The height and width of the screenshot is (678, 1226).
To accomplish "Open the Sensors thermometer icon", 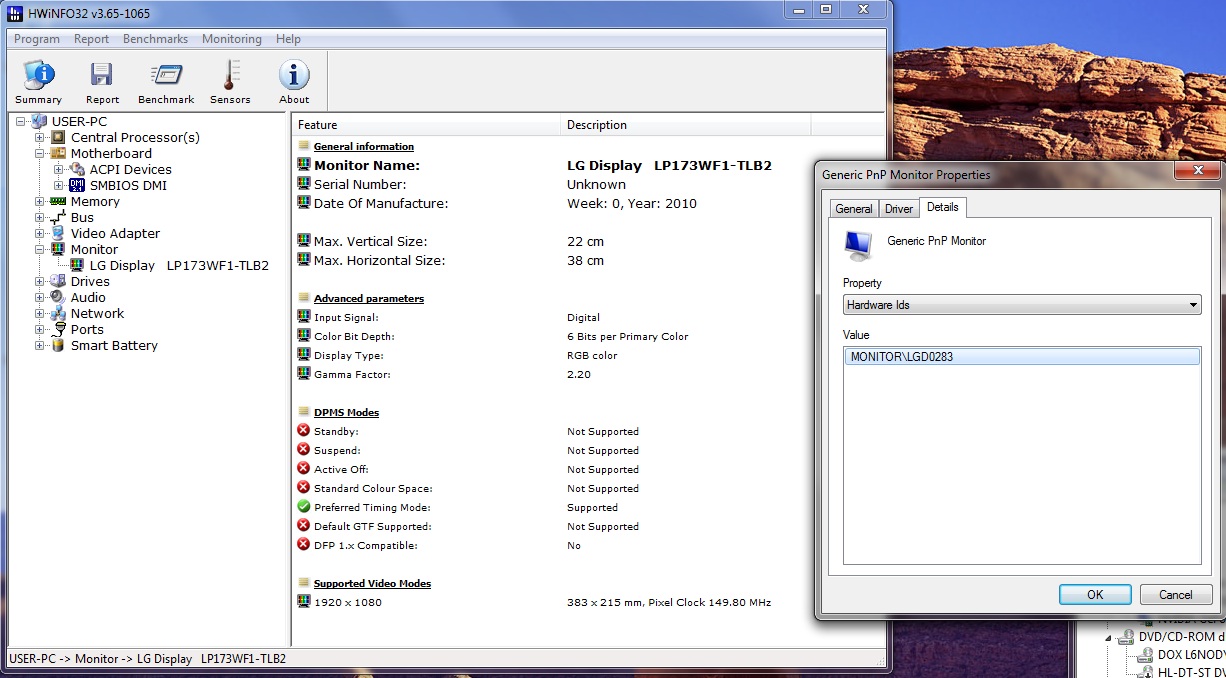I will click(x=230, y=82).
